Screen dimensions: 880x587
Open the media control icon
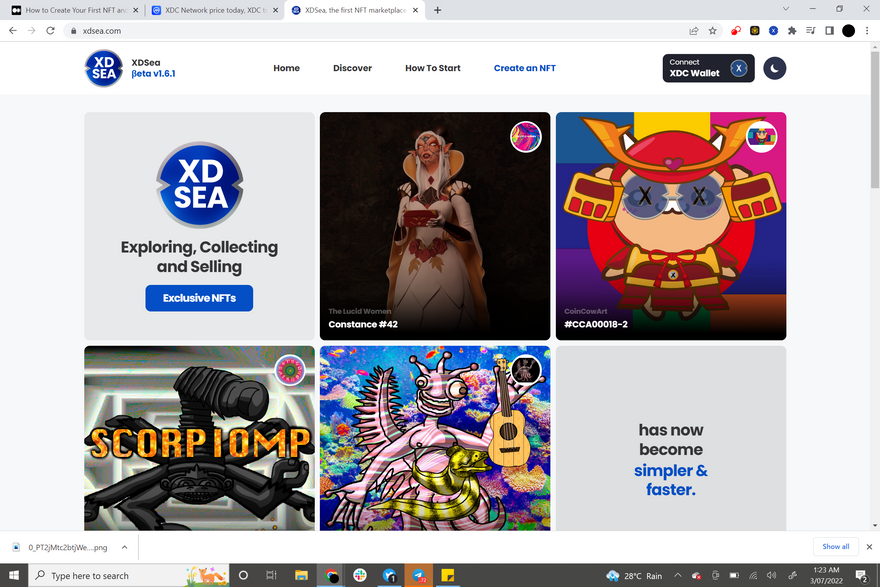(x=810, y=31)
